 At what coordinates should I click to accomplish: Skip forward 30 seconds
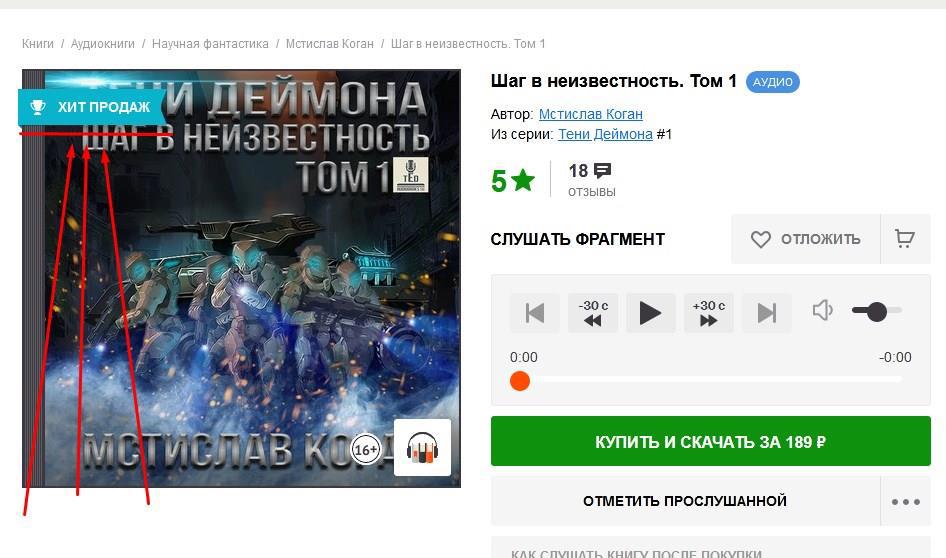click(708, 313)
